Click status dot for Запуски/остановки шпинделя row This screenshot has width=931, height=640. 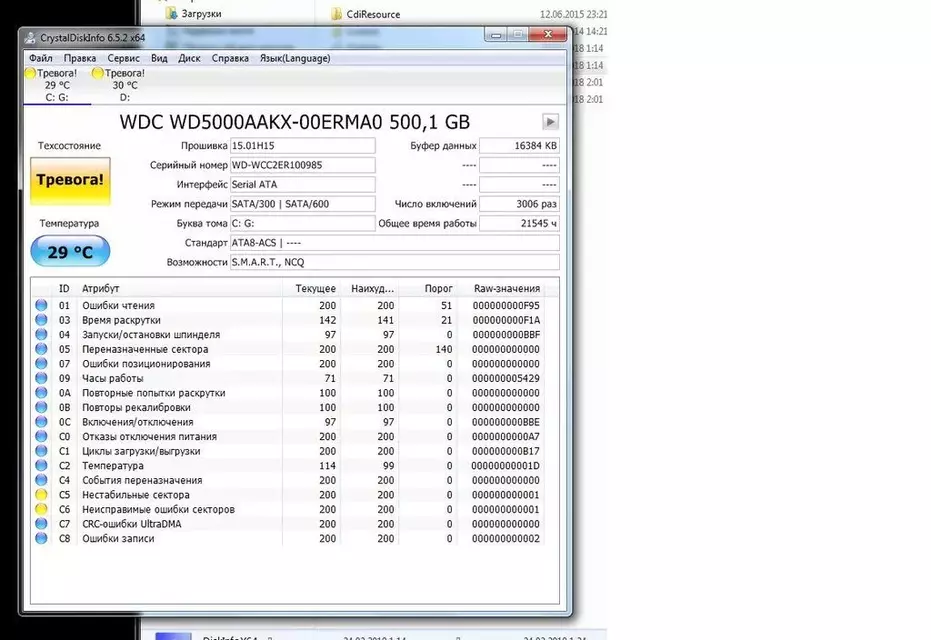click(41, 334)
